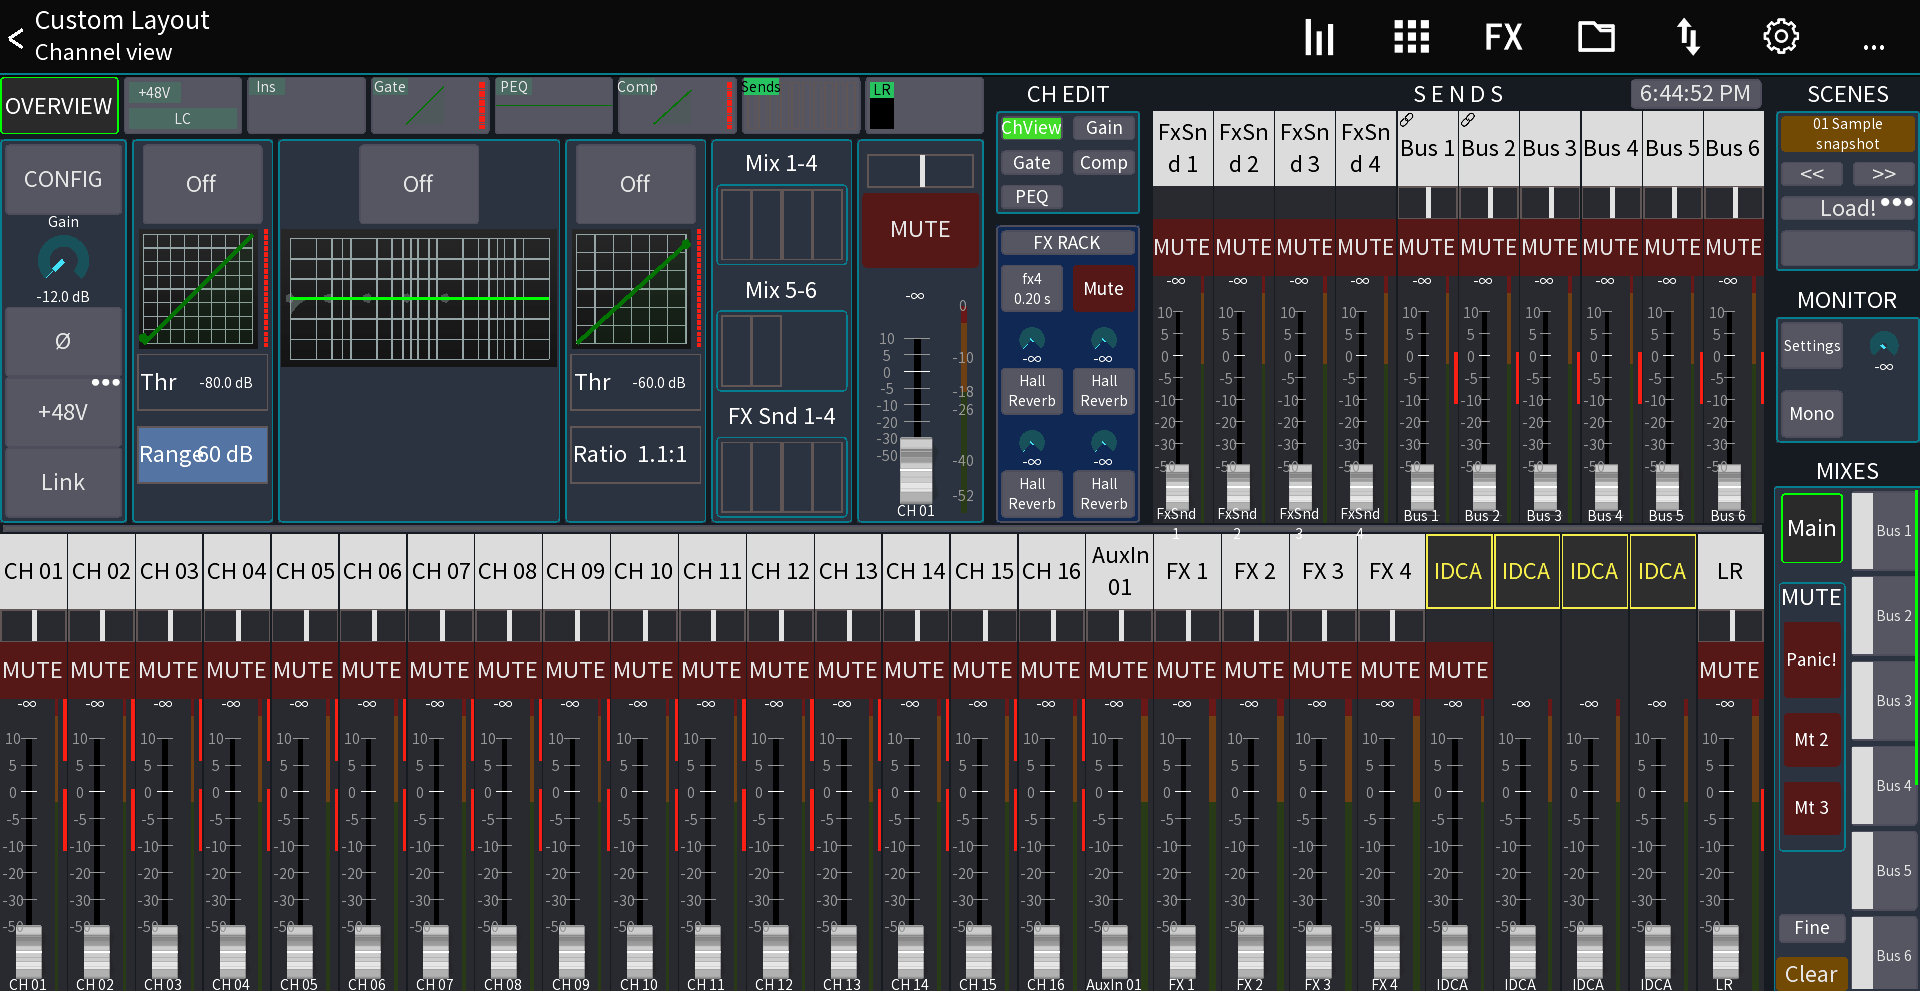Open the overflow menu at top right
The width and height of the screenshot is (1920, 991).
(1873, 43)
